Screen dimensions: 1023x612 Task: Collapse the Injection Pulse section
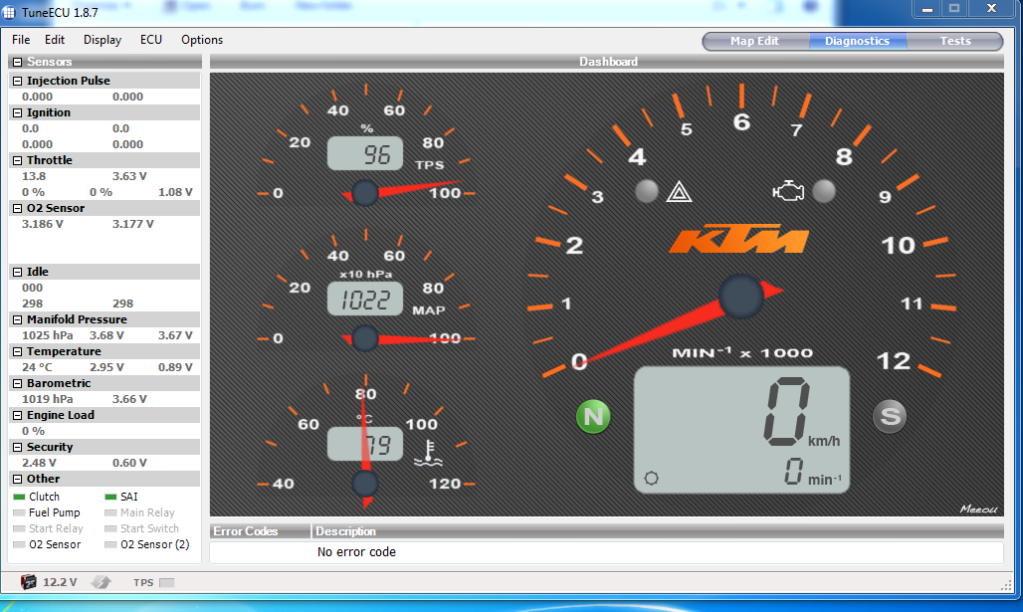pos(17,81)
